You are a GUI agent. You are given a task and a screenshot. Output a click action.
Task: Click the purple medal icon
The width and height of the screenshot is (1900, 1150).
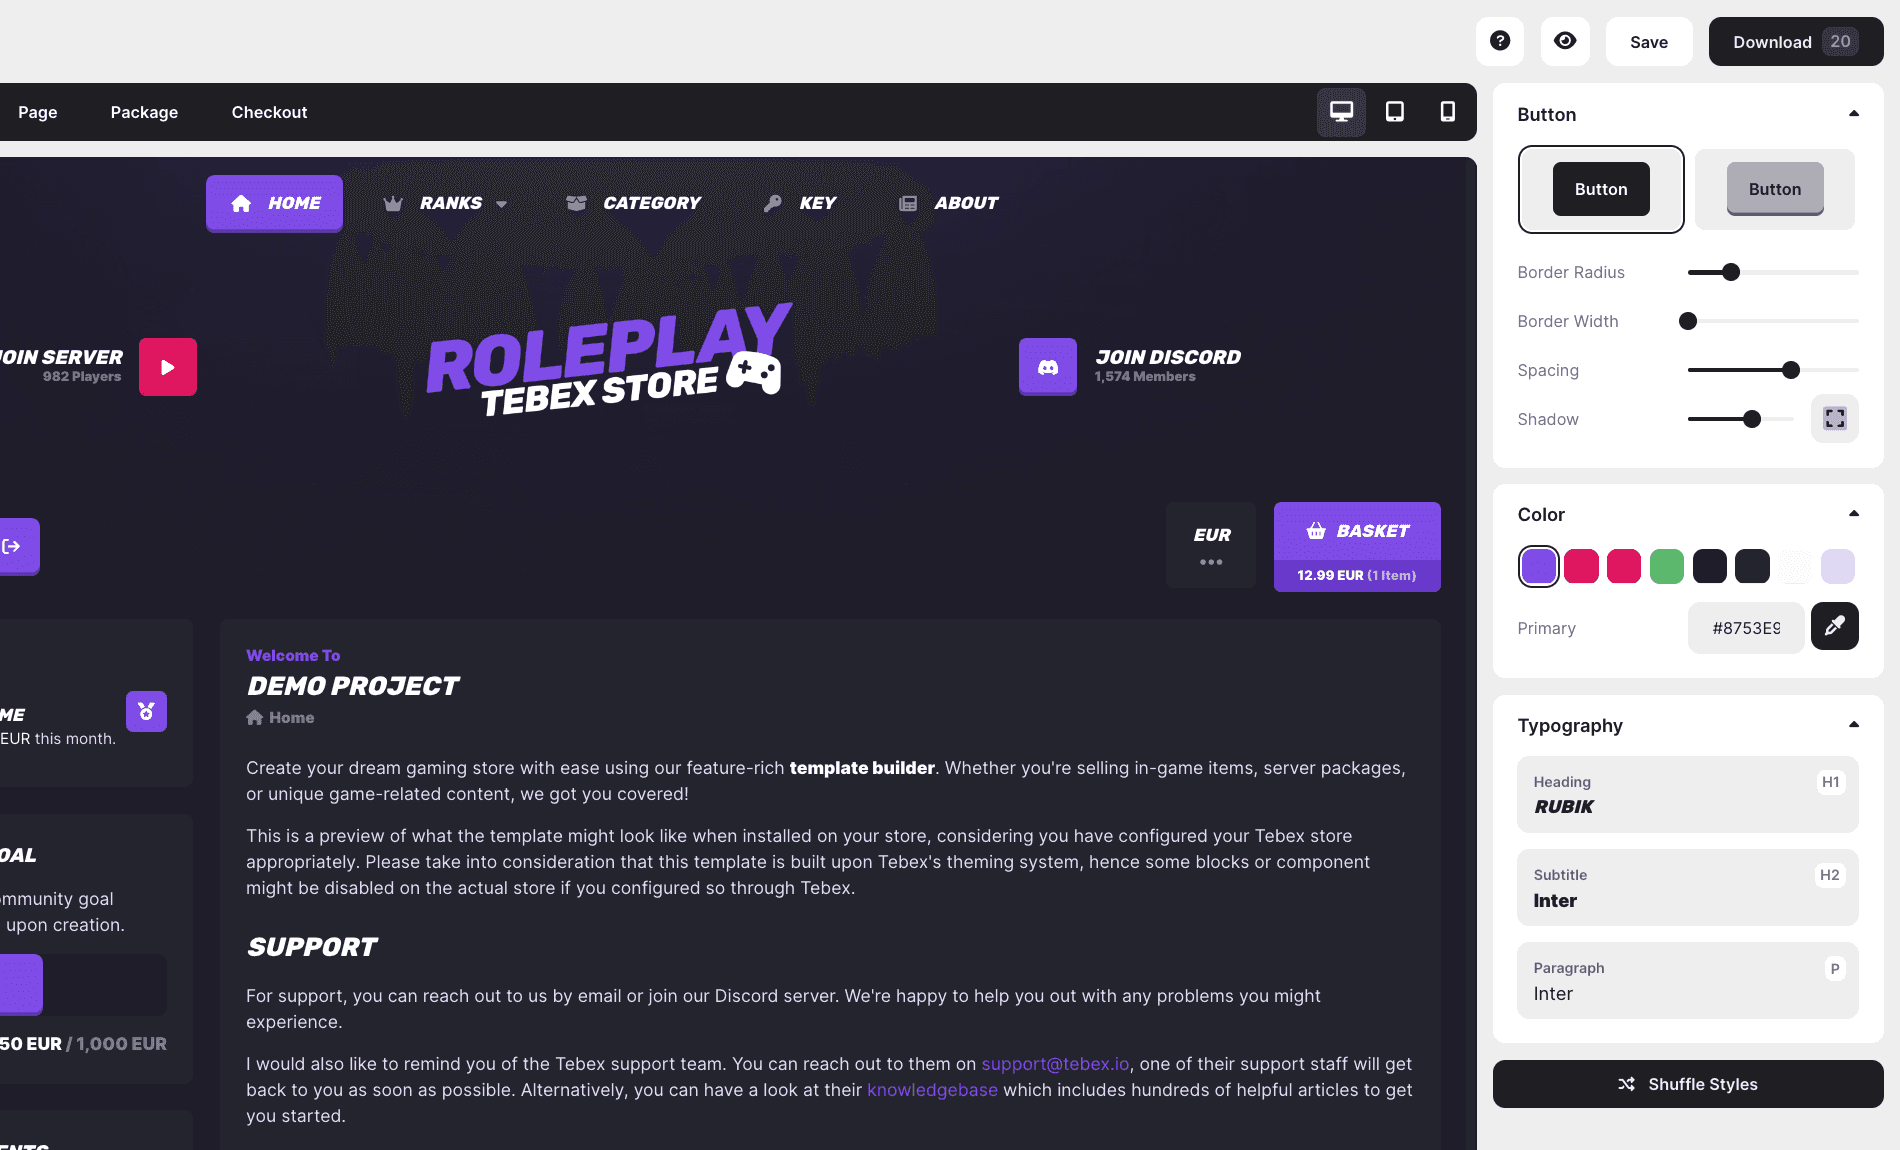(146, 712)
